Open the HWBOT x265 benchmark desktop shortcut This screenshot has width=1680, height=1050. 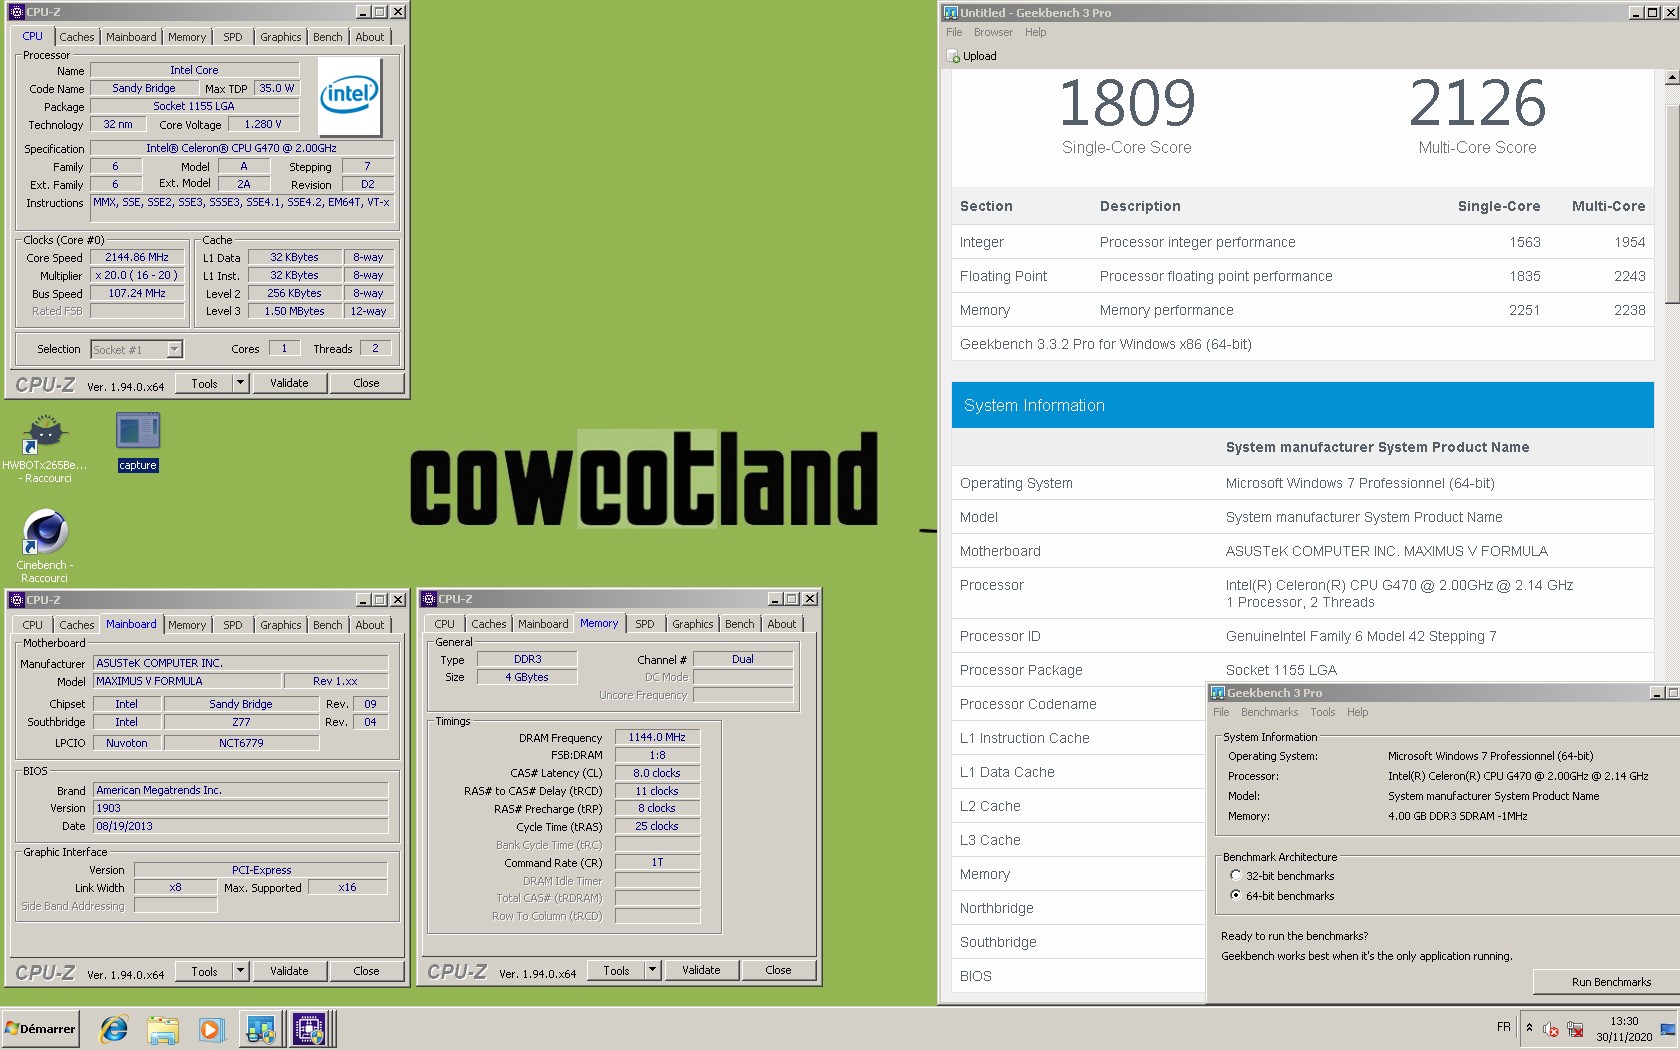click(45, 448)
